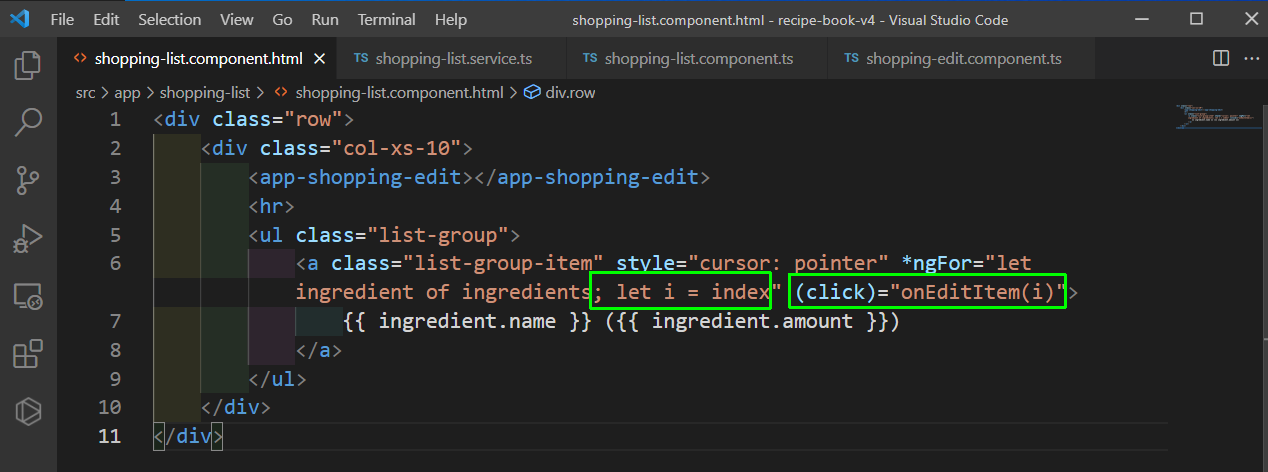Screen dimensions: 1268x472
Task: Click the app-shopping-edit opening tag
Action: tap(361, 177)
